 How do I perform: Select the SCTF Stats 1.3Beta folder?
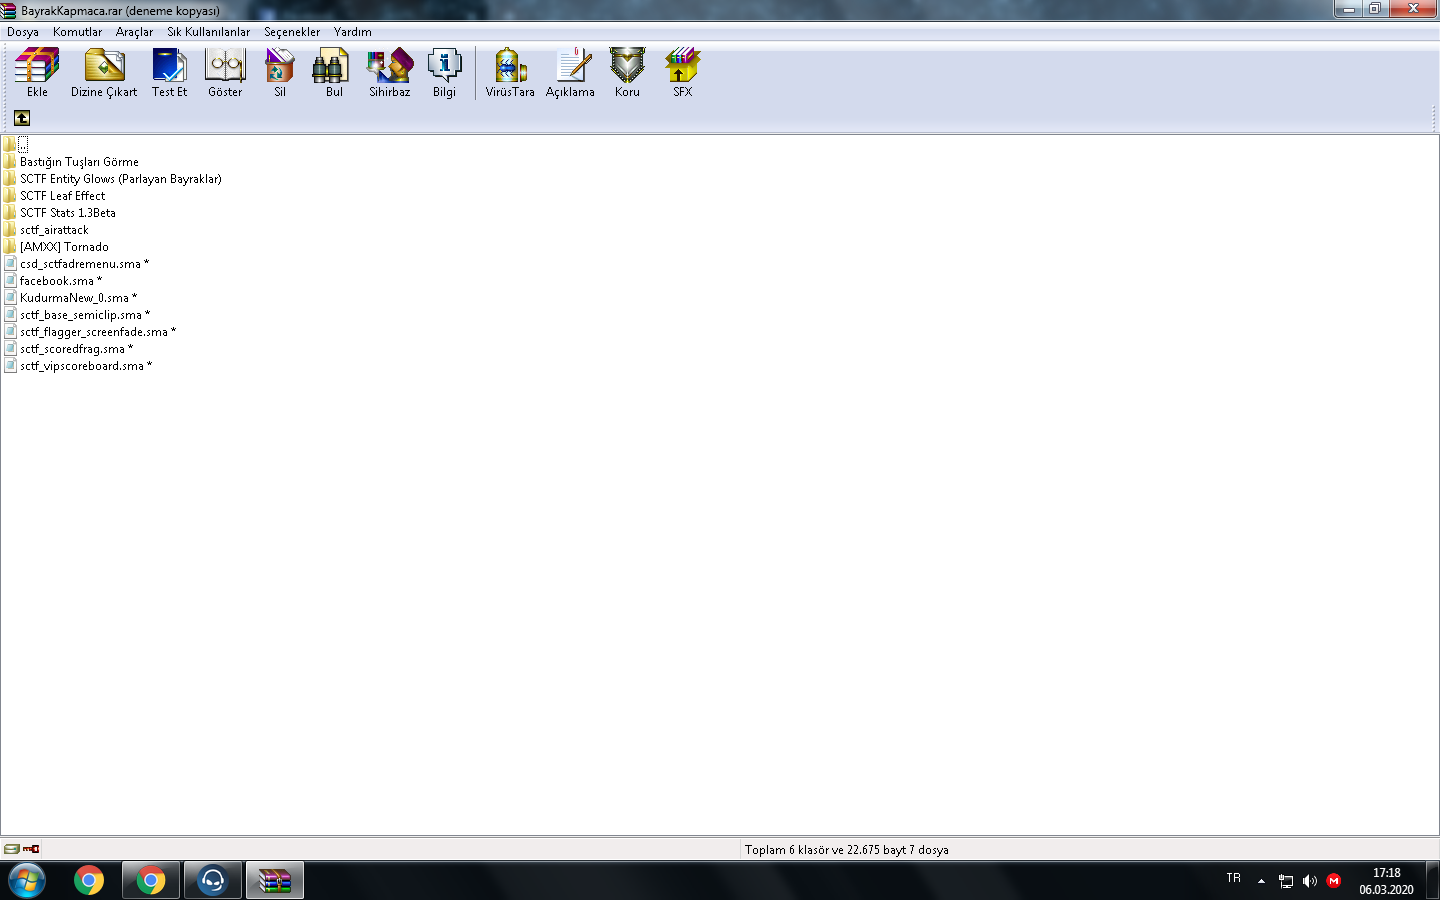[68, 213]
